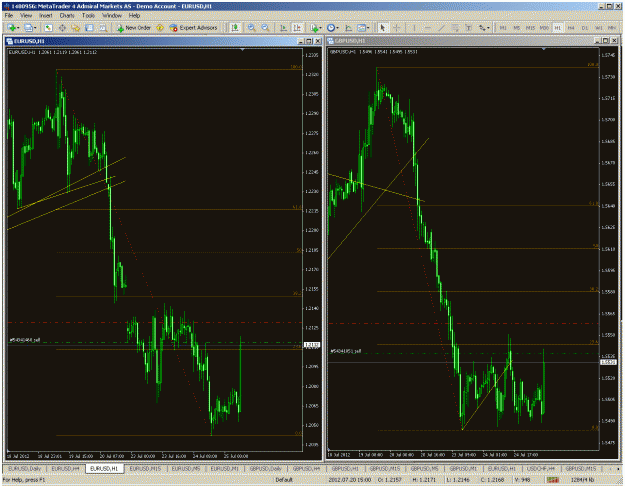Switch timeframe to H4

[571, 28]
